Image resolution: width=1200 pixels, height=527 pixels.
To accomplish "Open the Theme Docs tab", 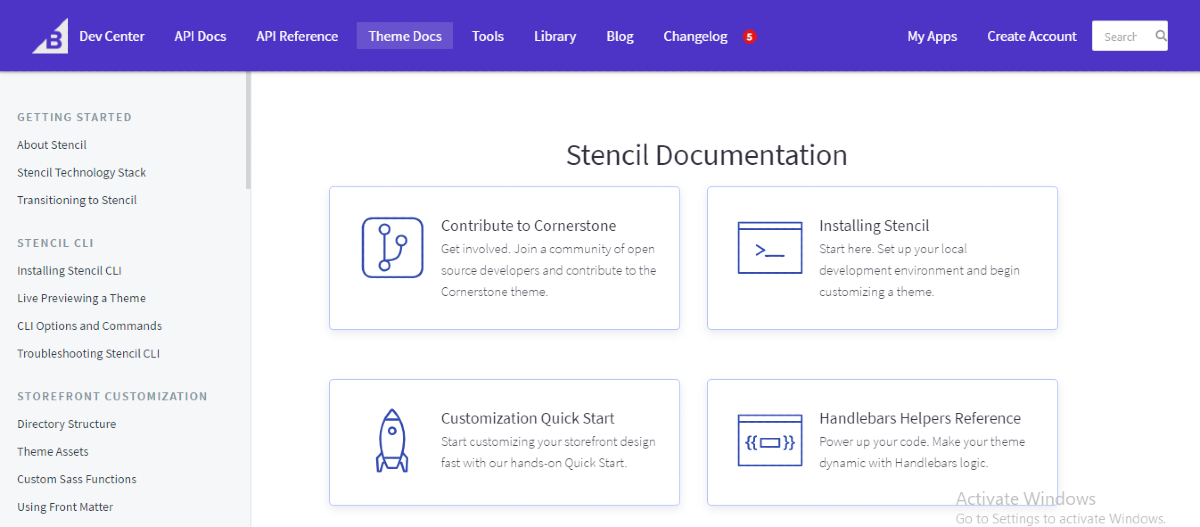I will click(x=405, y=36).
